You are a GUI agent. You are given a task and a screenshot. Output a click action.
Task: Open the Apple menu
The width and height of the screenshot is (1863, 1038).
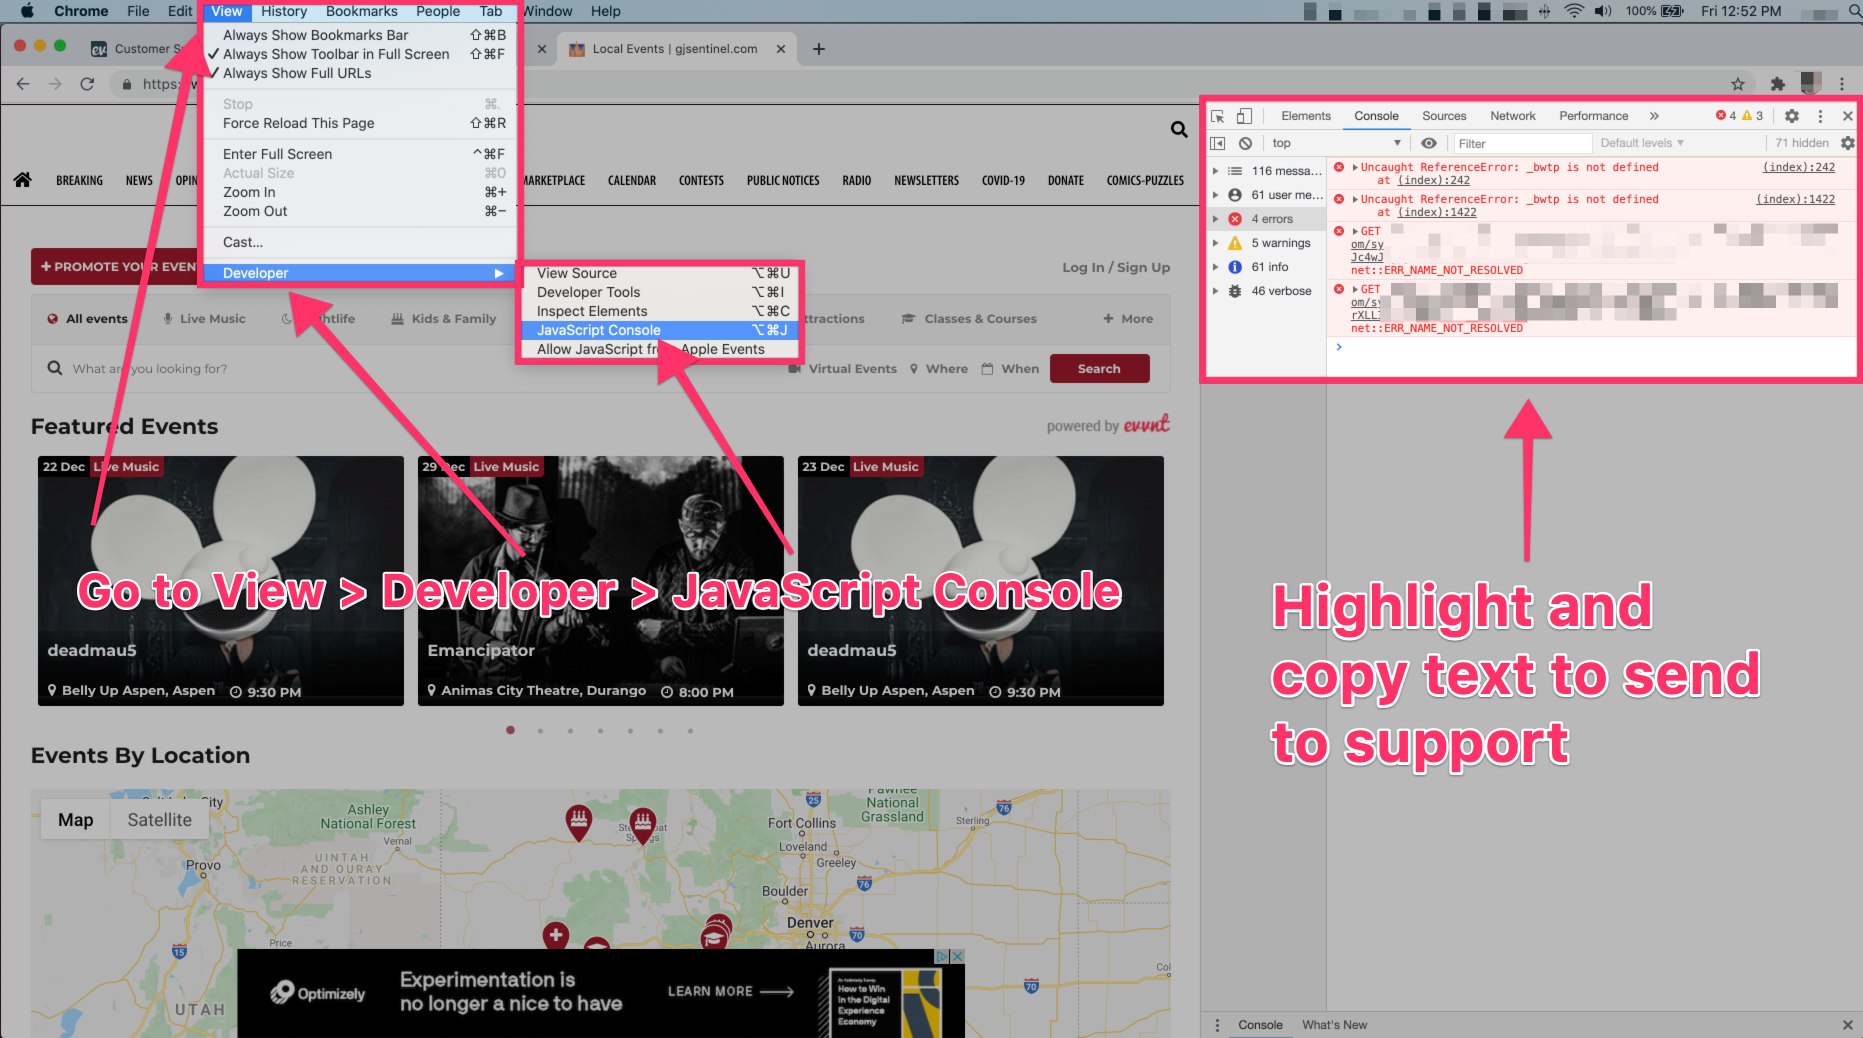click(x=27, y=11)
